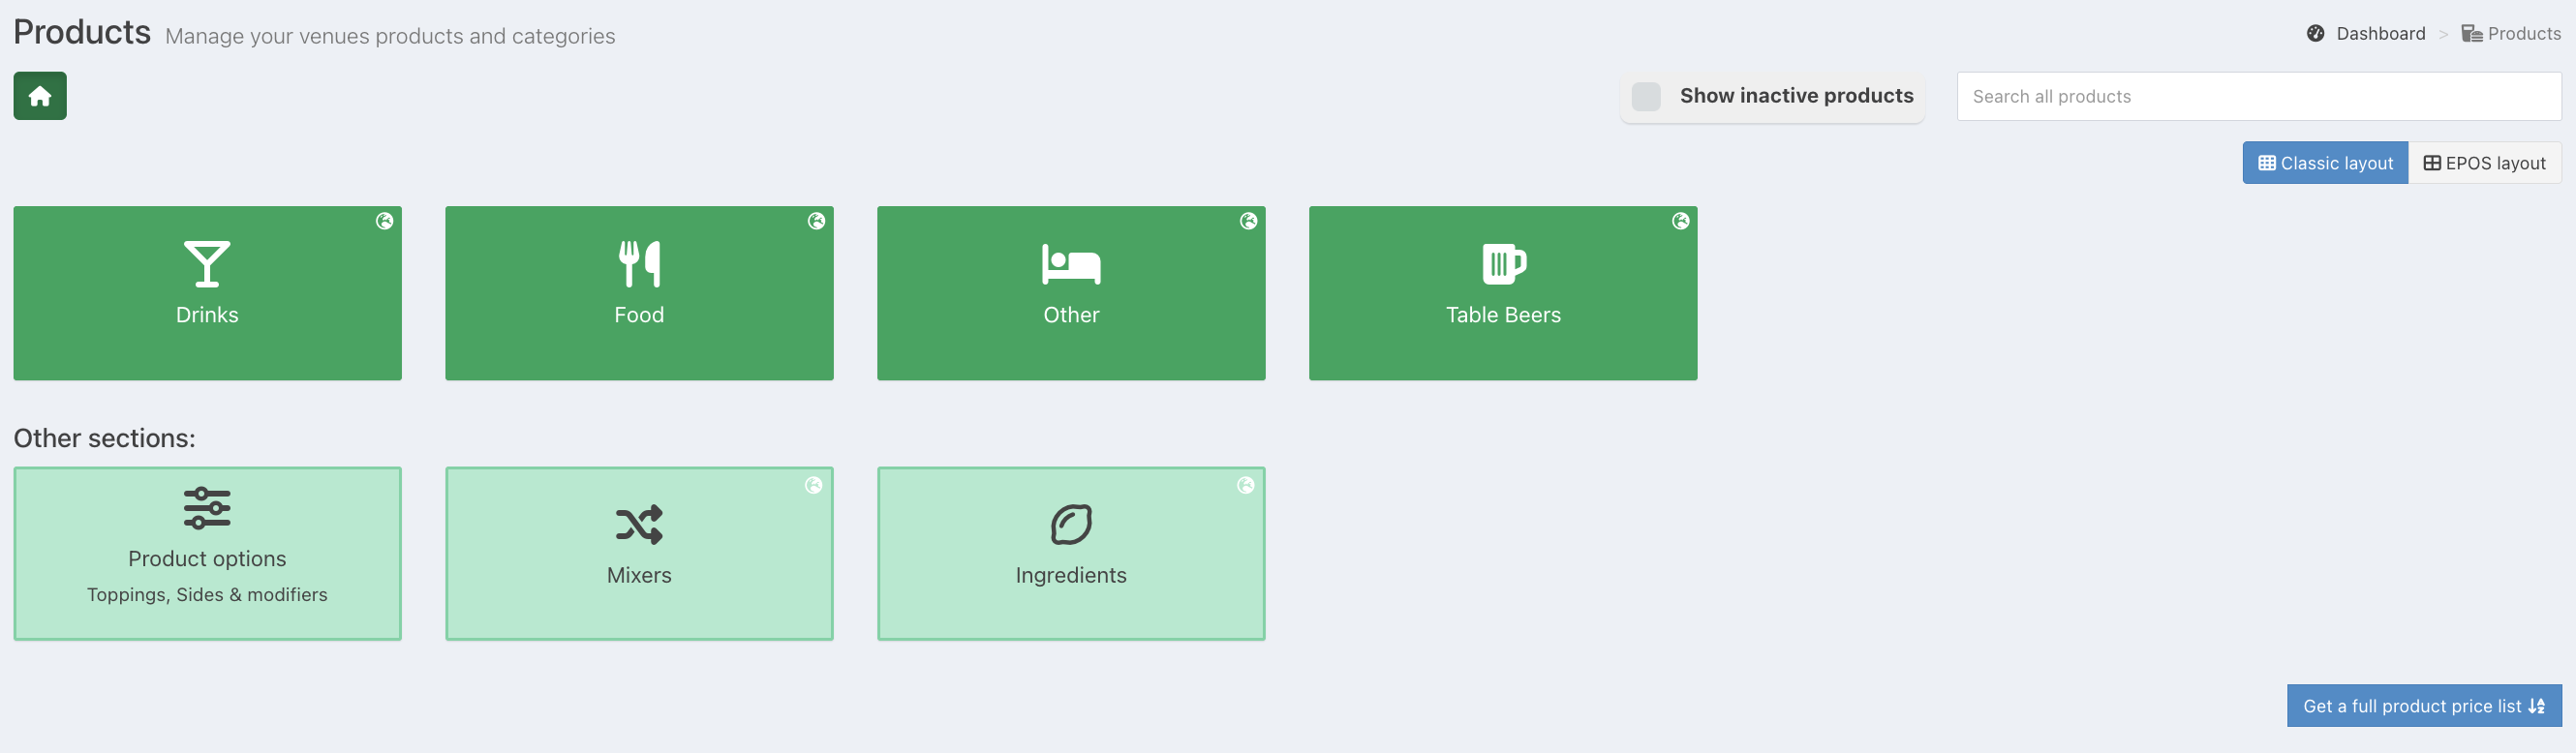Open the Ingredients lemon icon tile

[1071, 553]
